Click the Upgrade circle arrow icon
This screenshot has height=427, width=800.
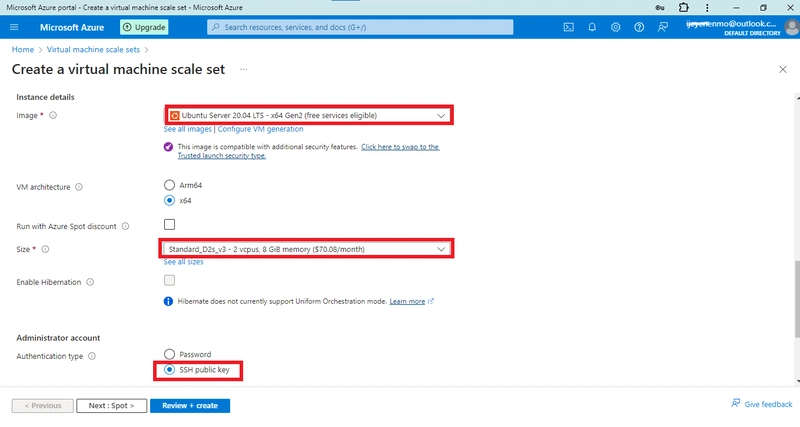[x=127, y=27]
